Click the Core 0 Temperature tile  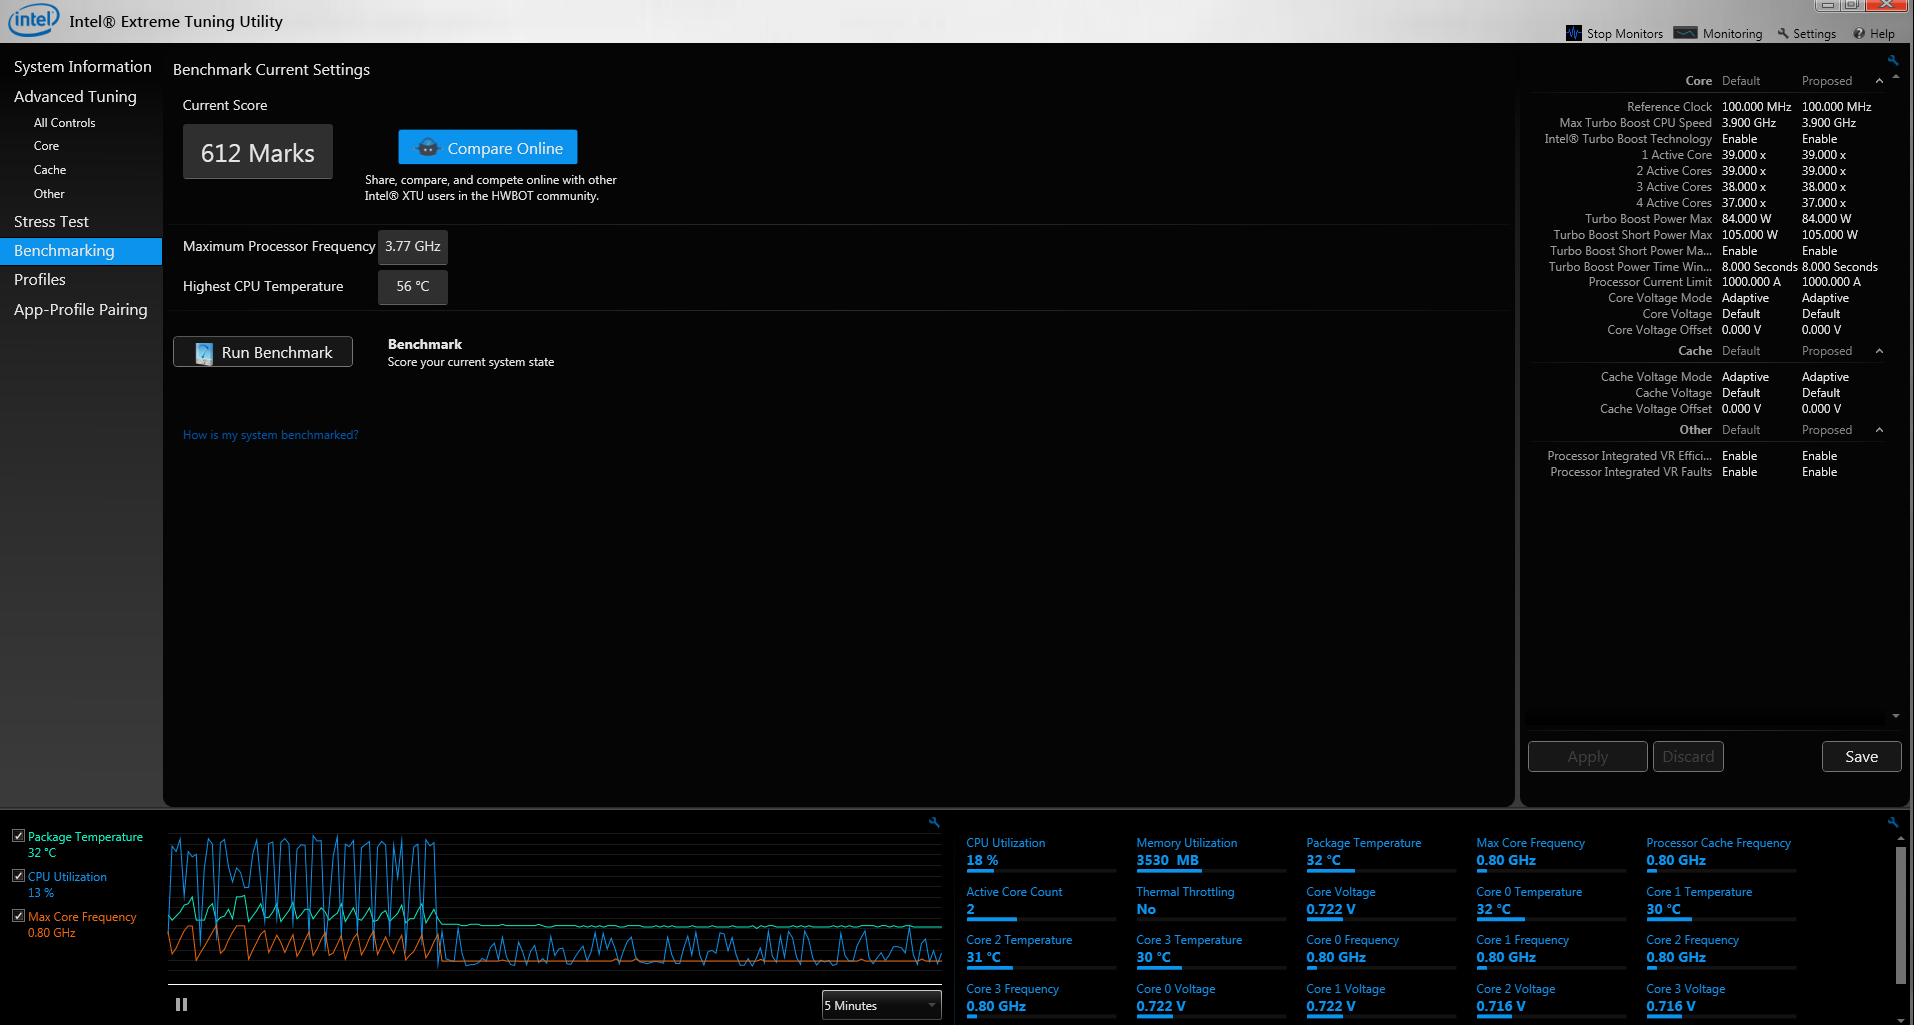click(1550, 901)
